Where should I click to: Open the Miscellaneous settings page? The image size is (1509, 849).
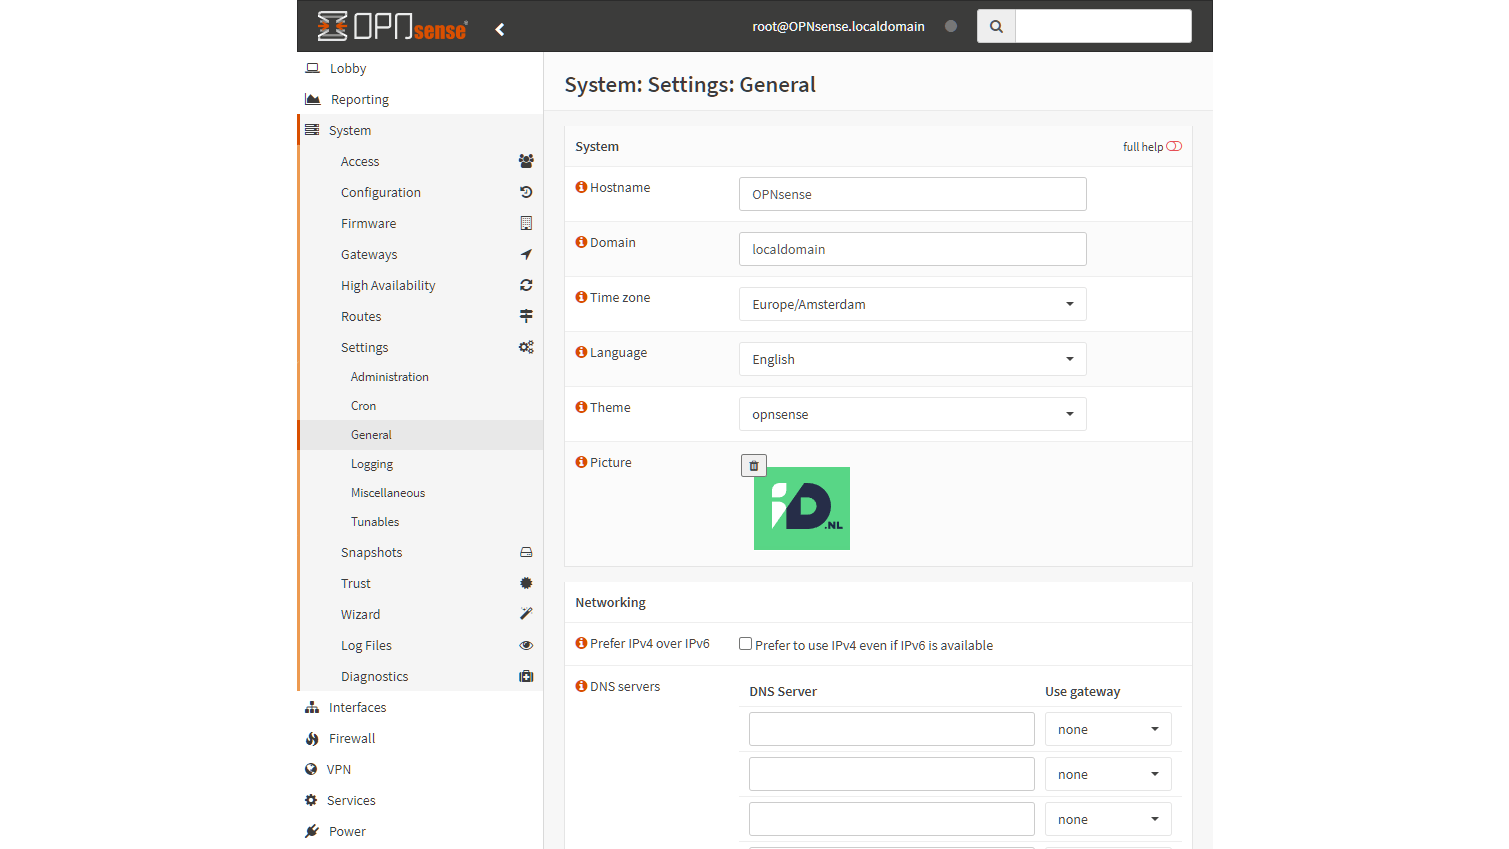click(x=421, y=493)
